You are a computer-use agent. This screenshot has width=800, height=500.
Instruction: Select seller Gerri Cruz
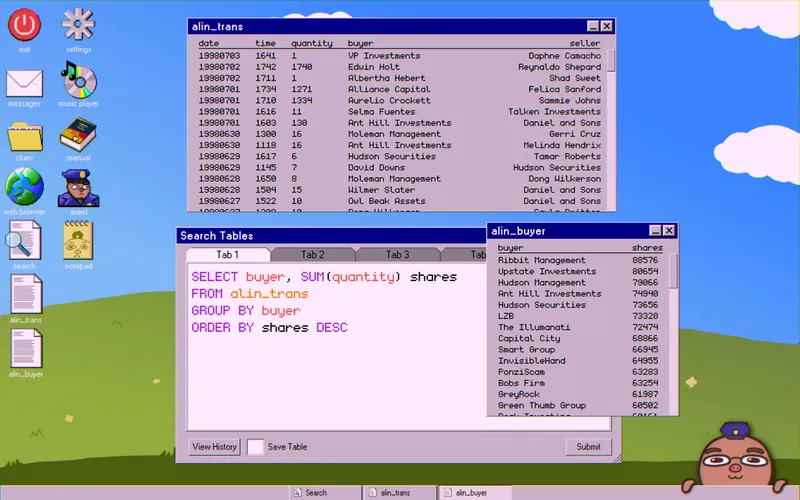(575, 134)
